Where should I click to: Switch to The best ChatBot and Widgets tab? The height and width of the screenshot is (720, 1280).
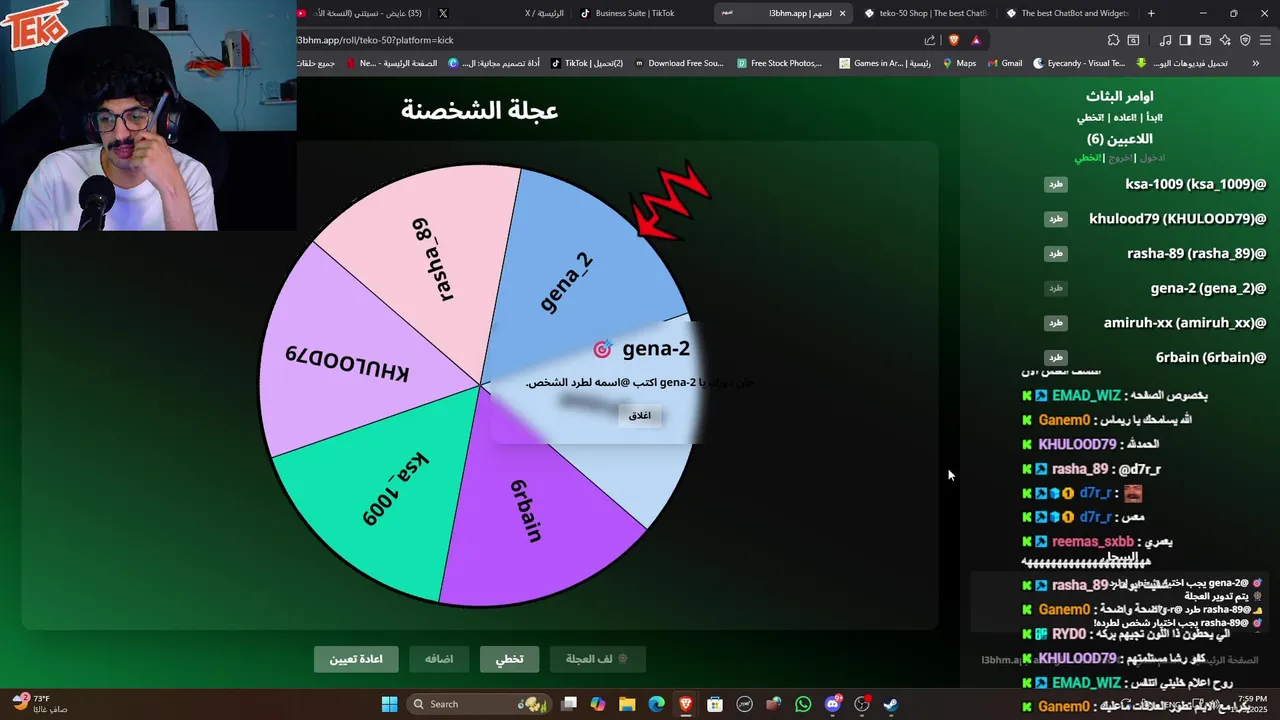(1067, 13)
